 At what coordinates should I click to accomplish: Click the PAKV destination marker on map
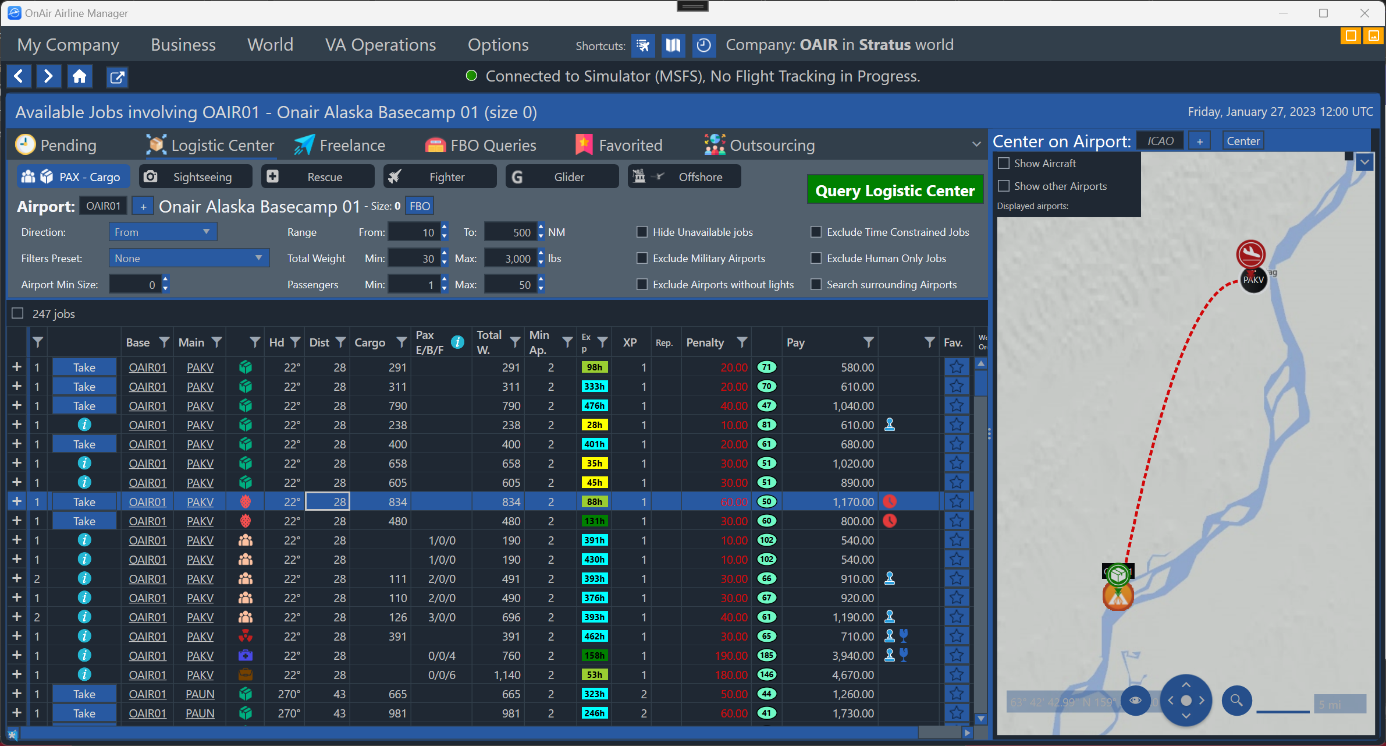1252,281
